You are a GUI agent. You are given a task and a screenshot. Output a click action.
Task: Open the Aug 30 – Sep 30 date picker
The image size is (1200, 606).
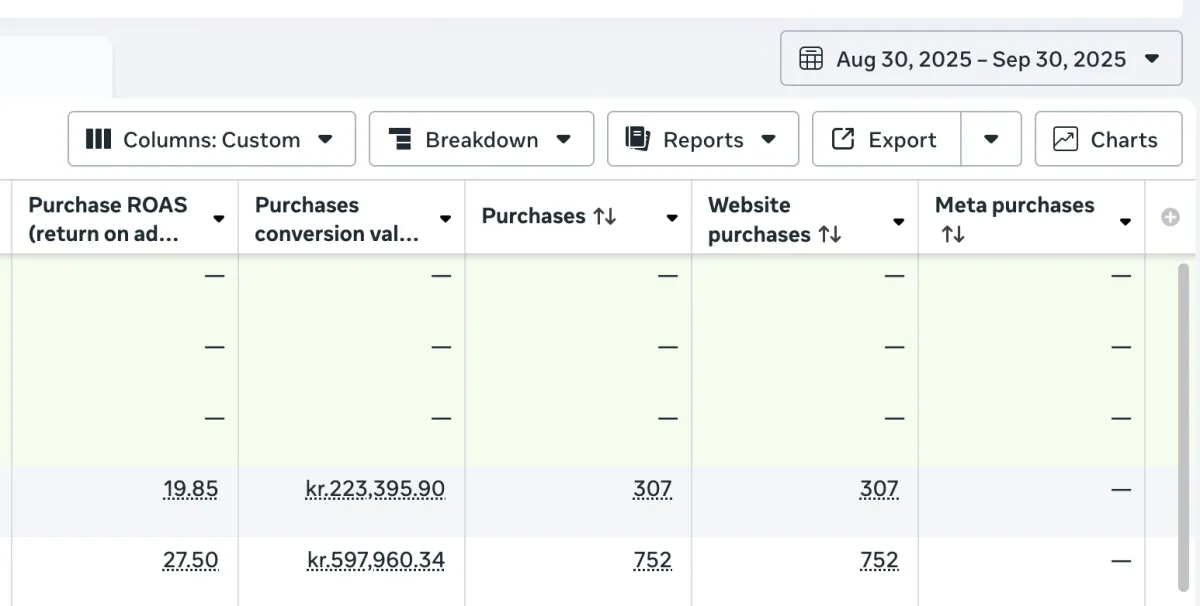[980, 59]
